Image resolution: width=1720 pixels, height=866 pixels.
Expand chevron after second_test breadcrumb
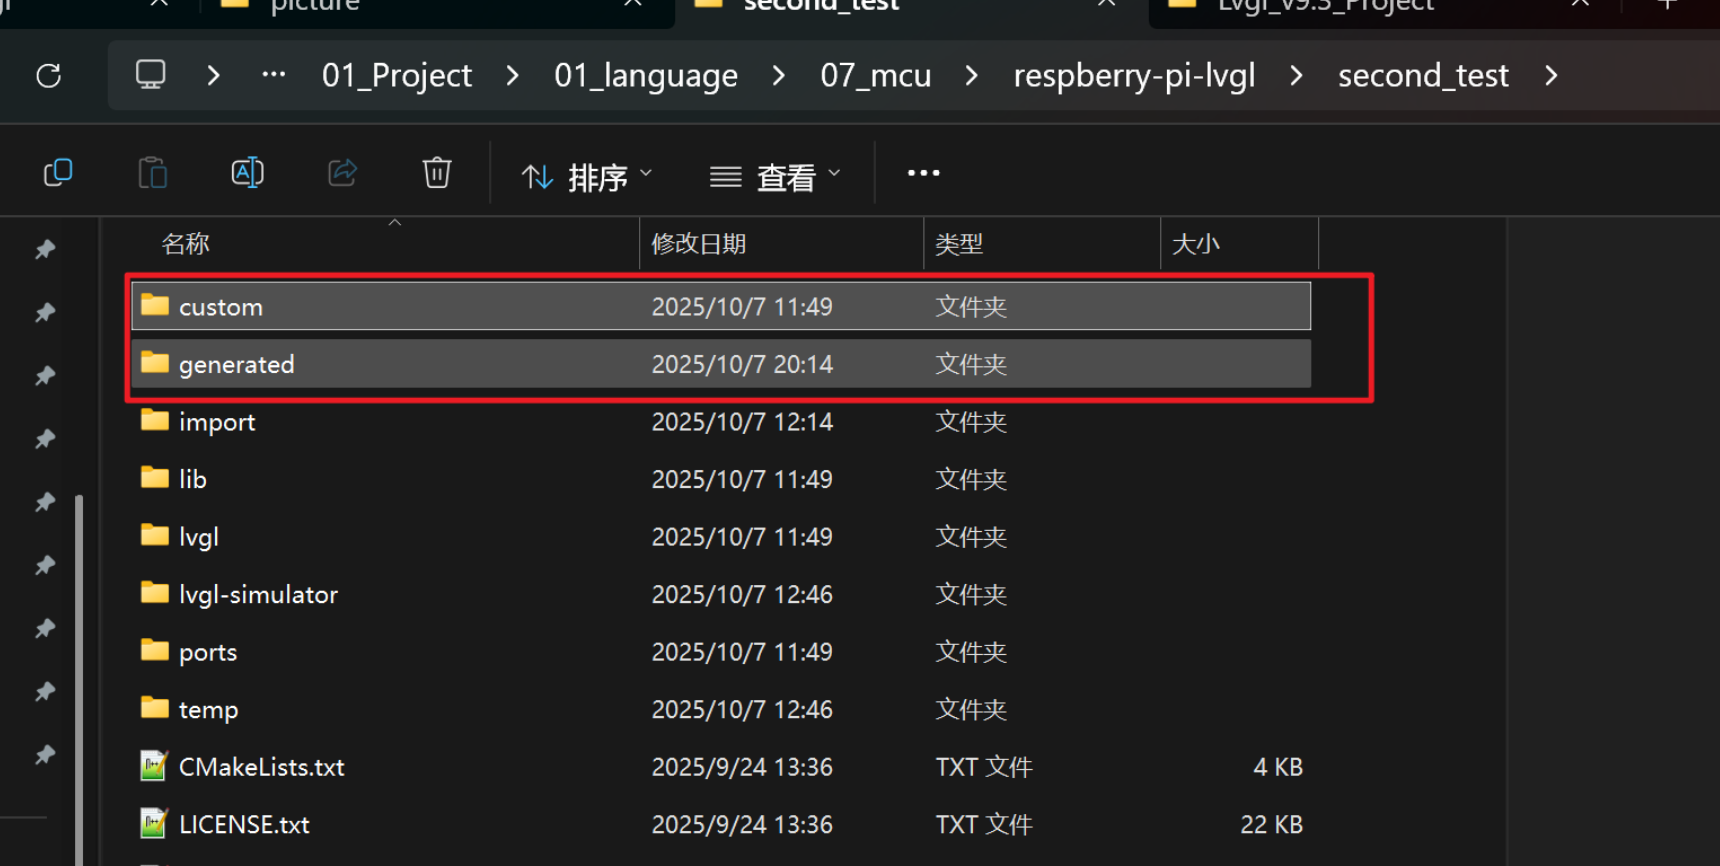1551,76
